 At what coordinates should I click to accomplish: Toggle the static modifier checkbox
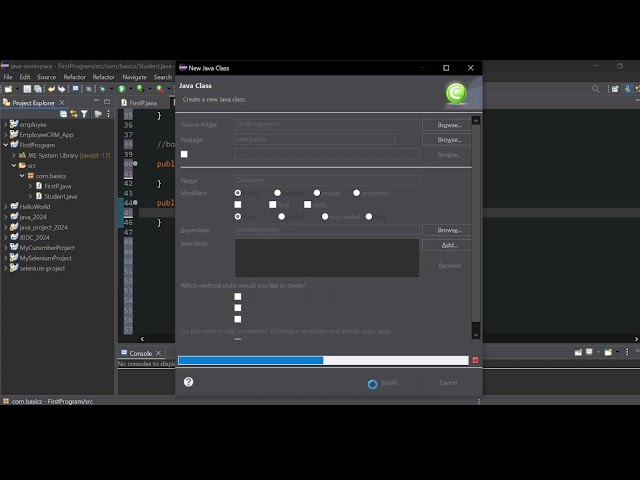[x=307, y=204]
